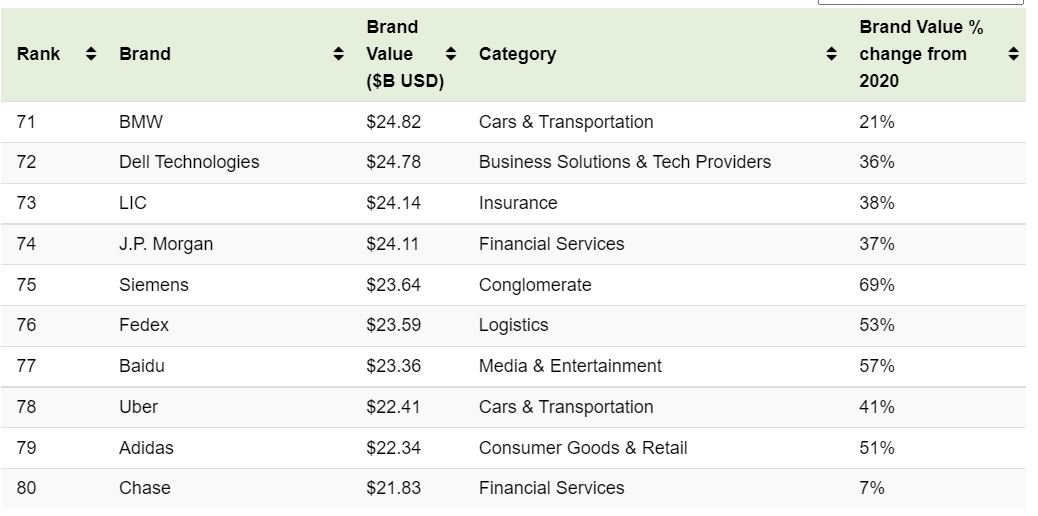The width and height of the screenshot is (1038, 516).
Task: Select the Adidas row entry
Action: coord(146,448)
